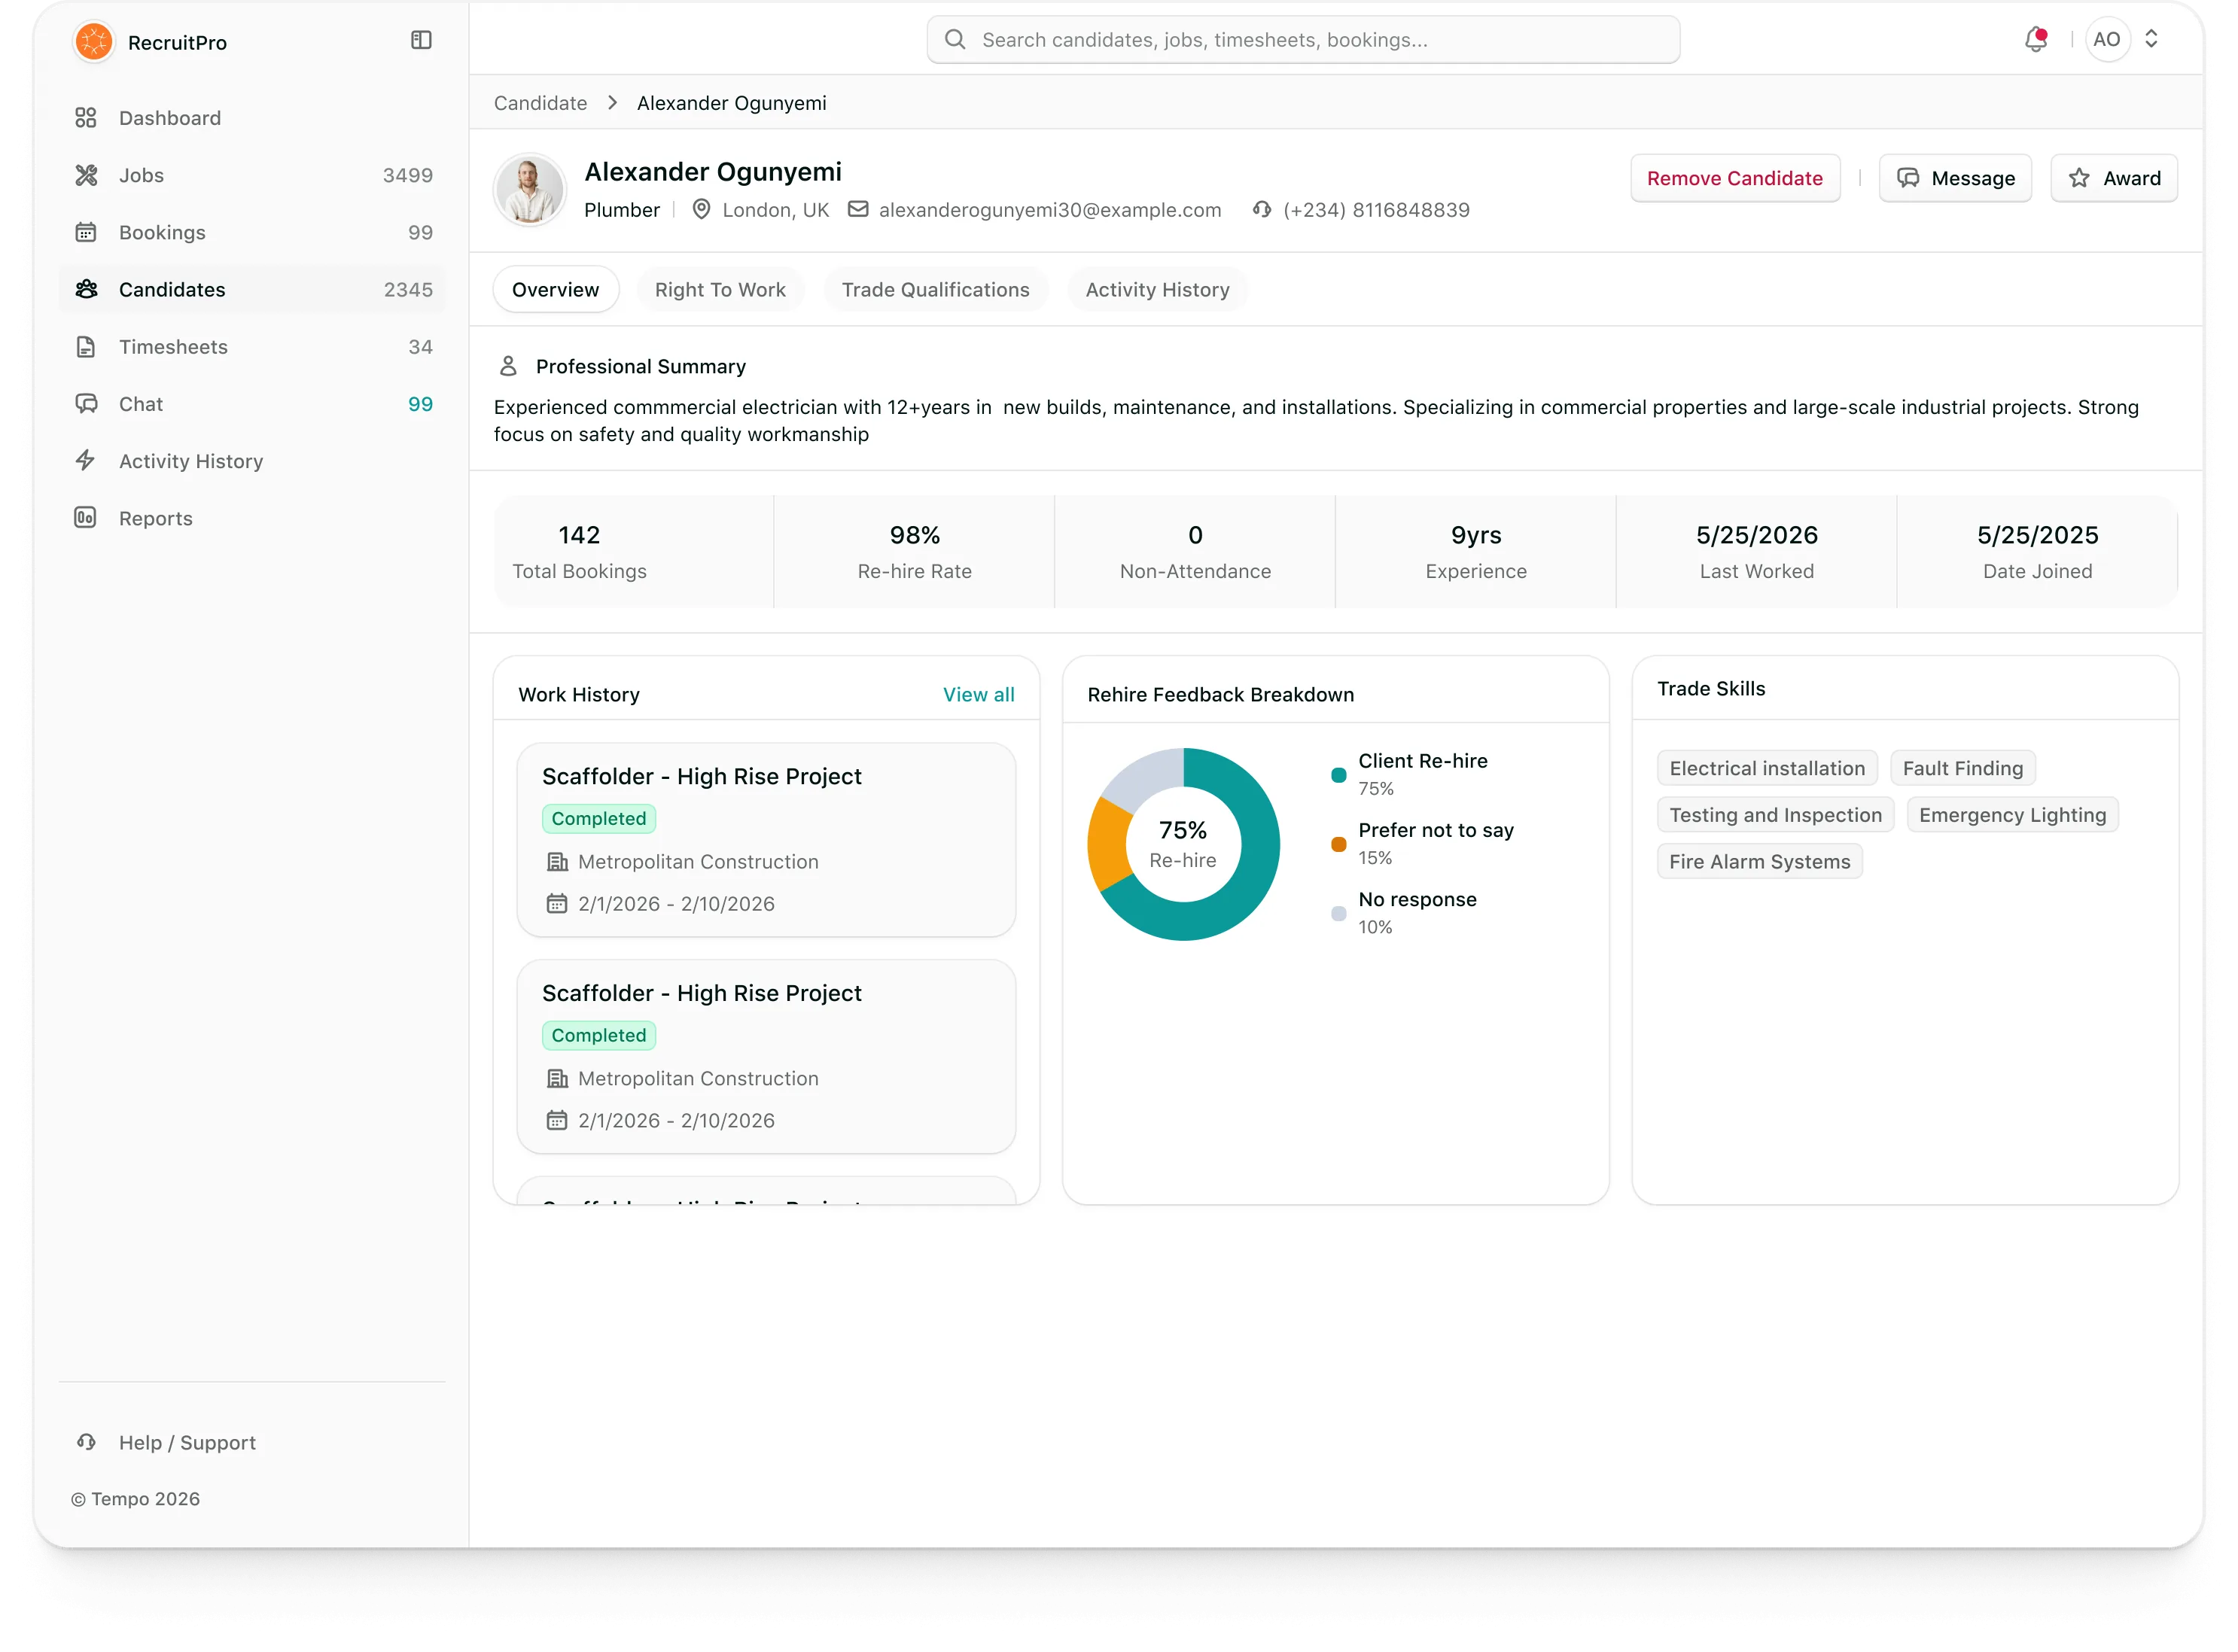
Task: Click the Fire Alarm Systems skill tag
Action: click(x=1759, y=861)
